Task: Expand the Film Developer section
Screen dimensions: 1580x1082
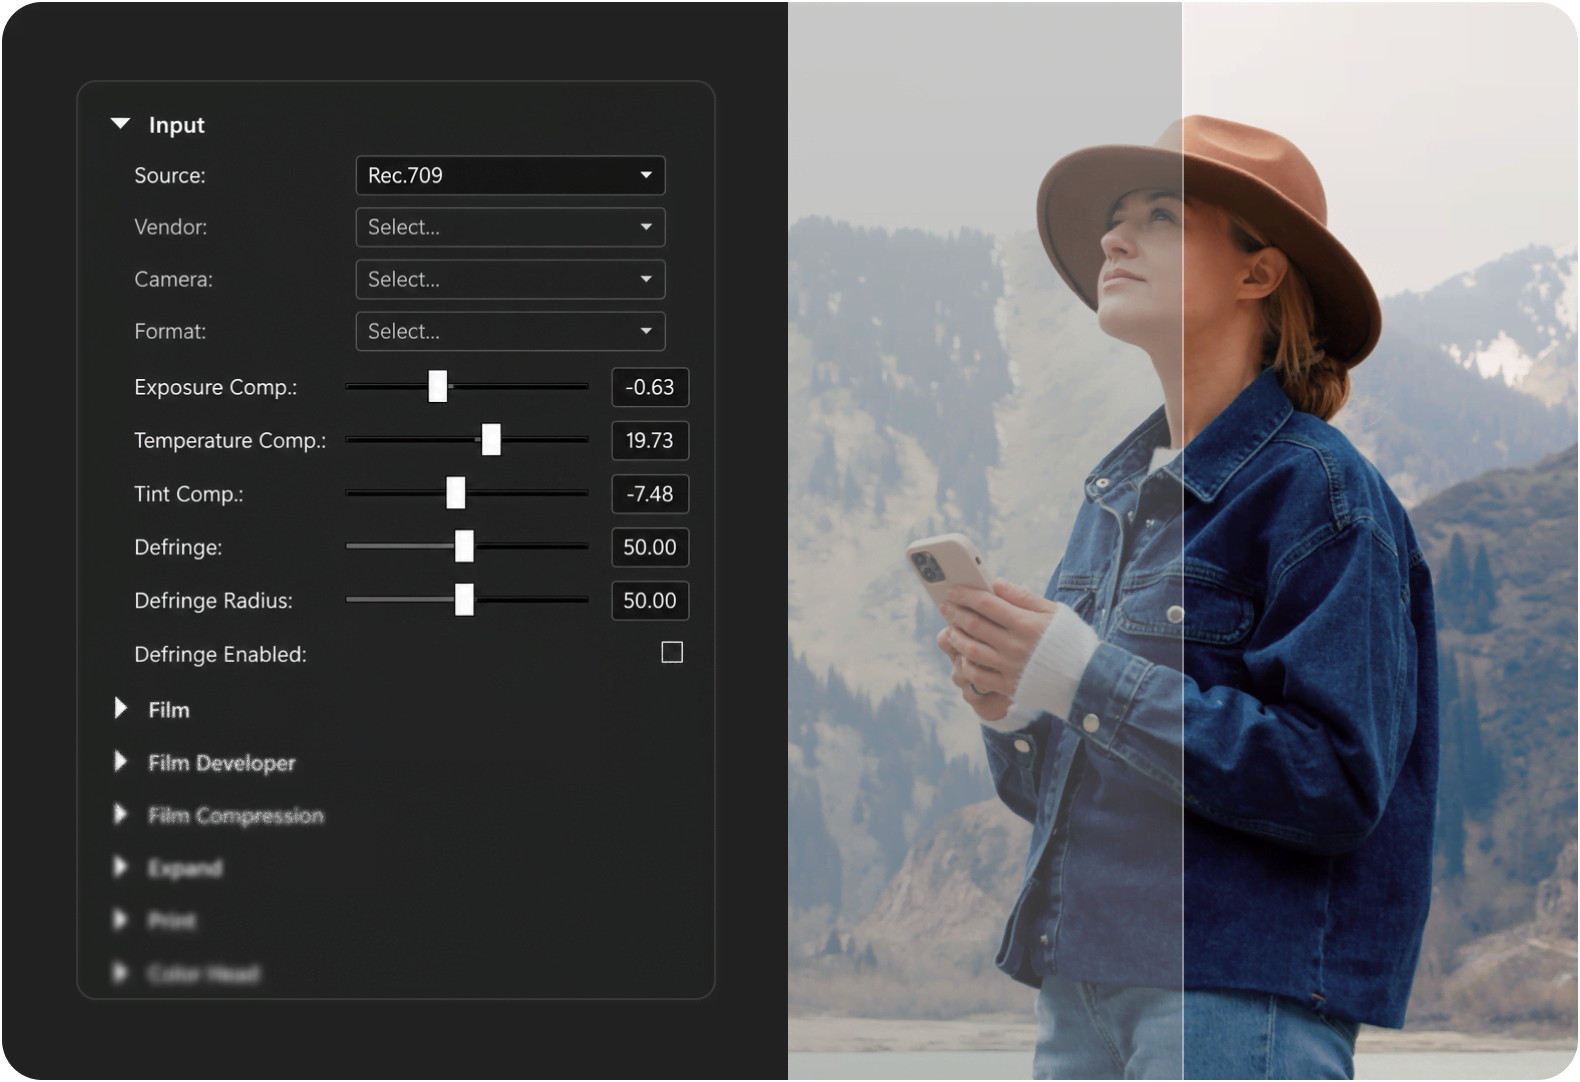Action: [x=121, y=762]
